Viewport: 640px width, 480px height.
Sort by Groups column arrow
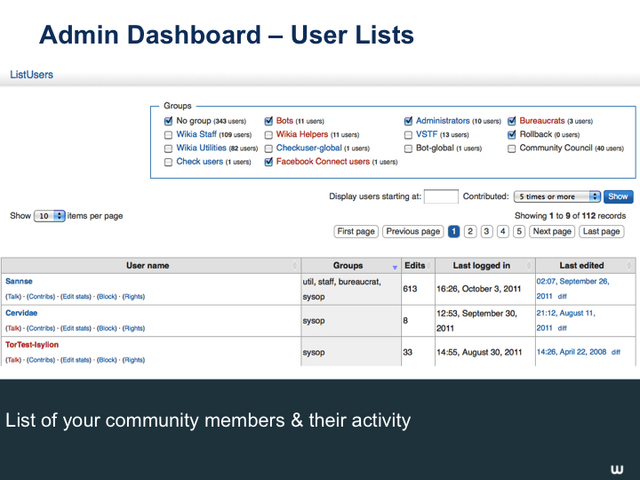[x=395, y=267]
